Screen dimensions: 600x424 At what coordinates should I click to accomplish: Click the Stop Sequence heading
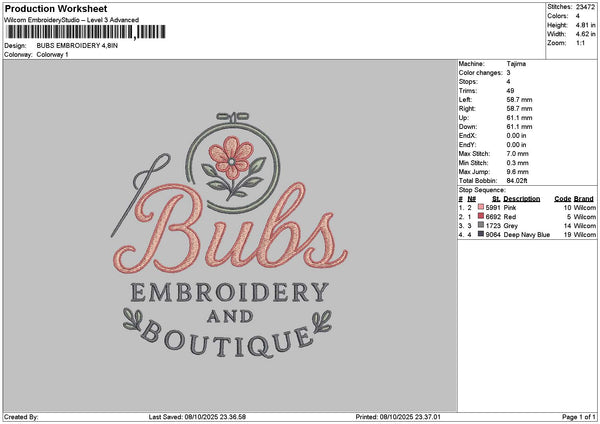tap(482, 190)
